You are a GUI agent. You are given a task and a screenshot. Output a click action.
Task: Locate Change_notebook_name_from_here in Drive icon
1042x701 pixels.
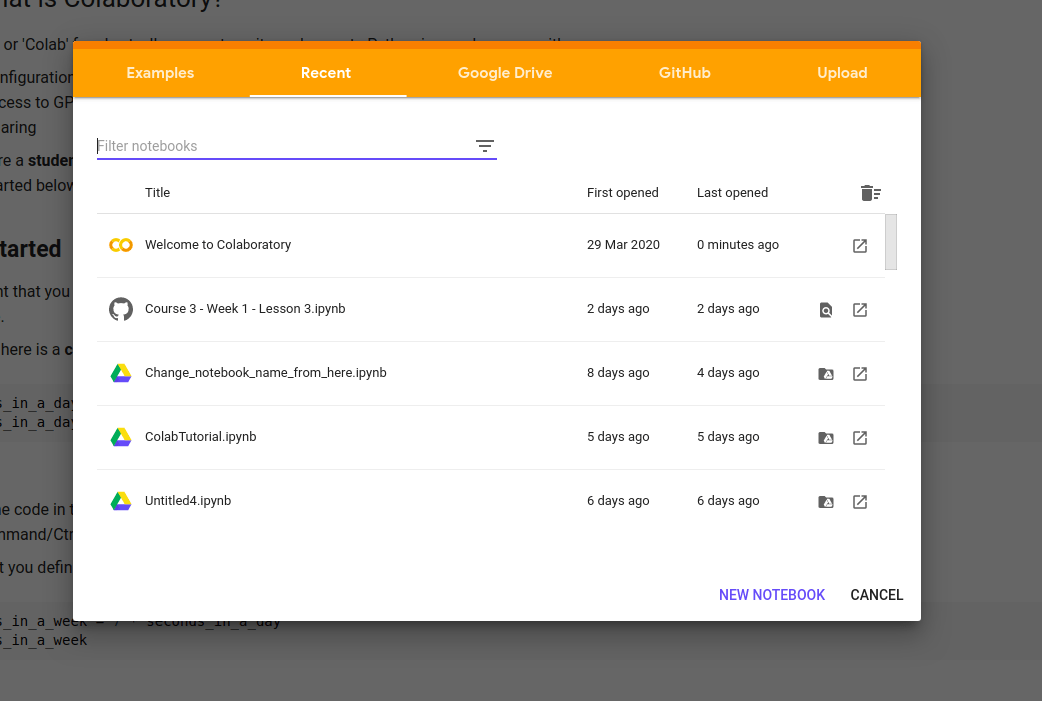[x=825, y=374]
